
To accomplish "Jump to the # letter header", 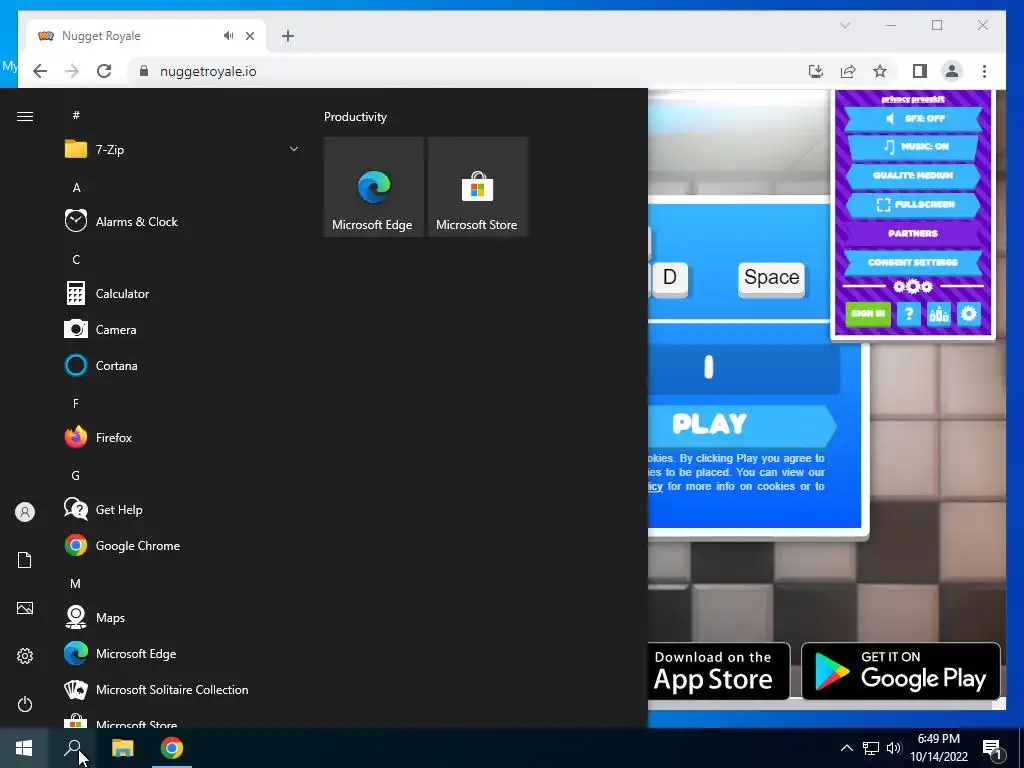I will [76, 115].
